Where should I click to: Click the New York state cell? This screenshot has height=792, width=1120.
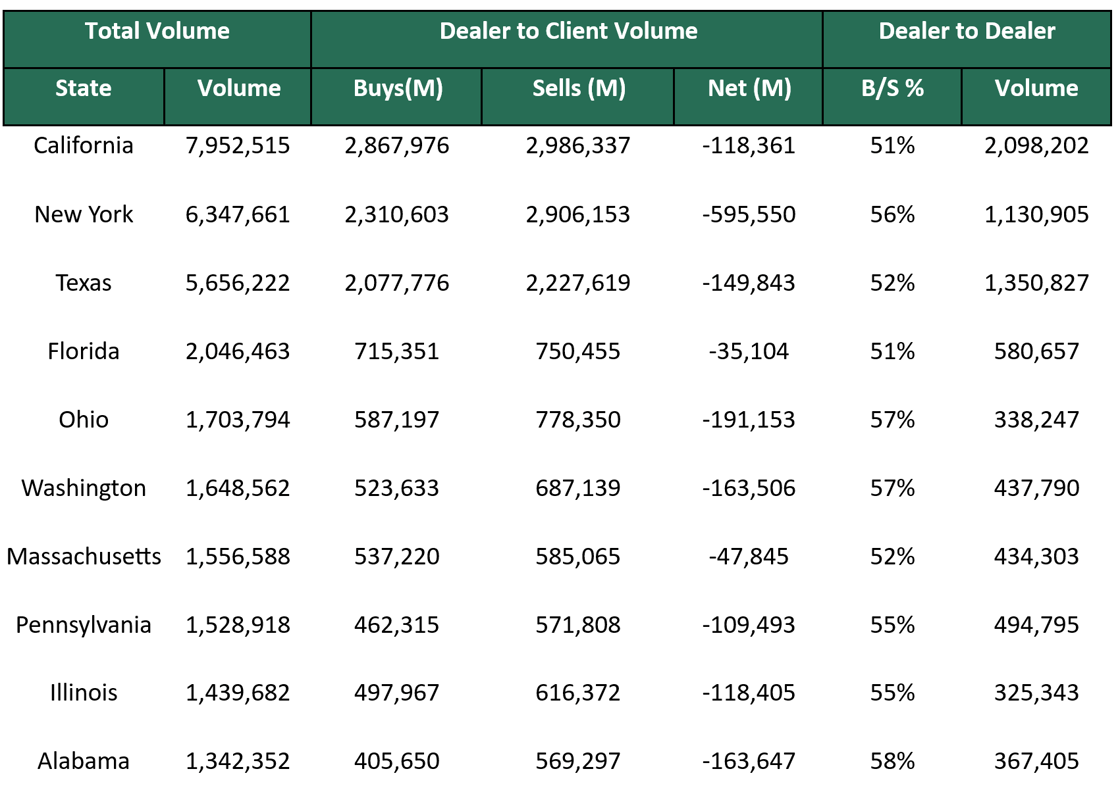coord(84,214)
